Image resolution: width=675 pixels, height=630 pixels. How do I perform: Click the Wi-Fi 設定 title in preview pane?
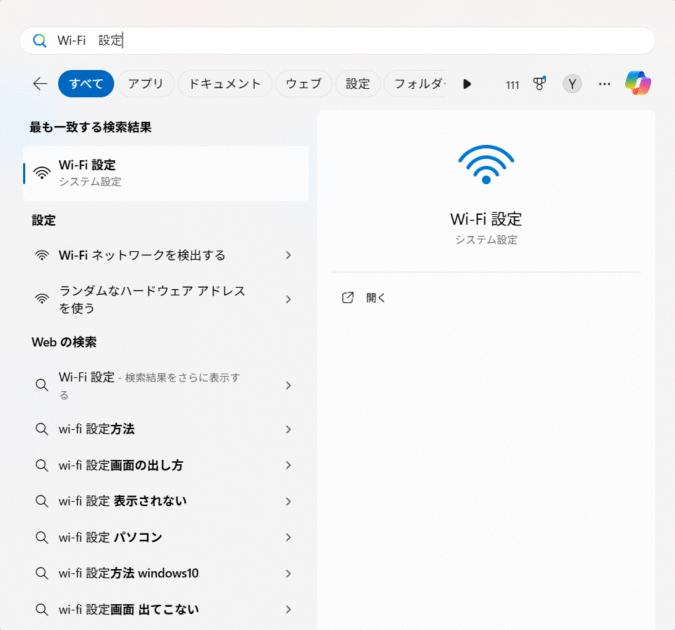point(486,219)
